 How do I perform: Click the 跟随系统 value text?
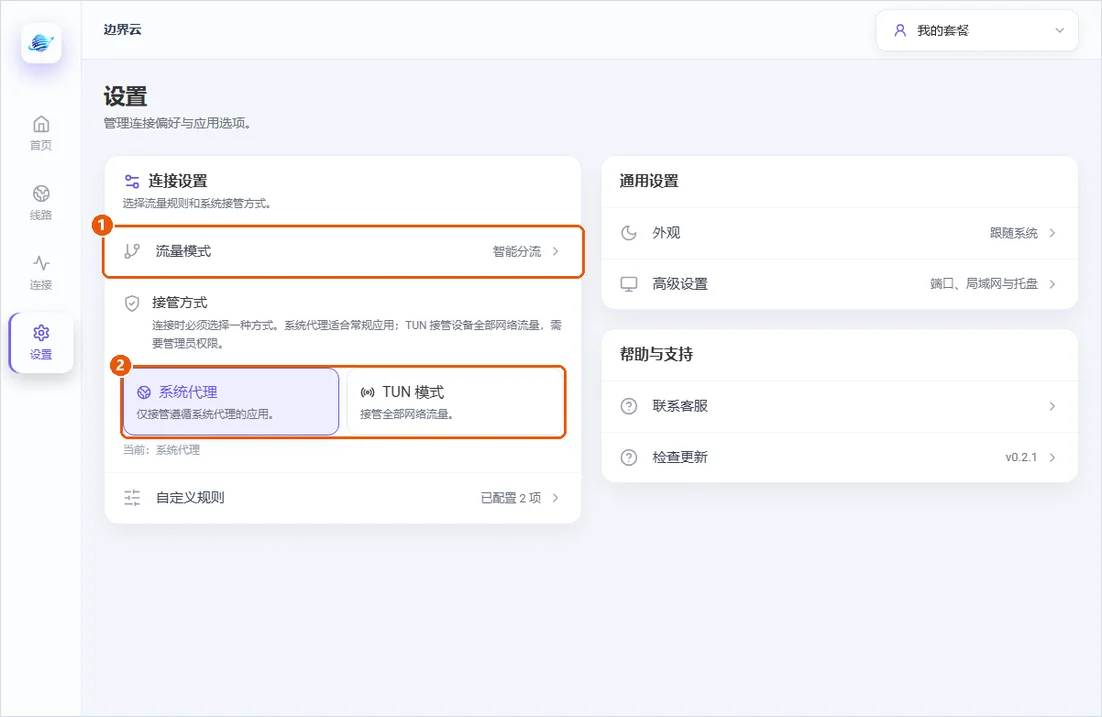tap(1013, 233)
